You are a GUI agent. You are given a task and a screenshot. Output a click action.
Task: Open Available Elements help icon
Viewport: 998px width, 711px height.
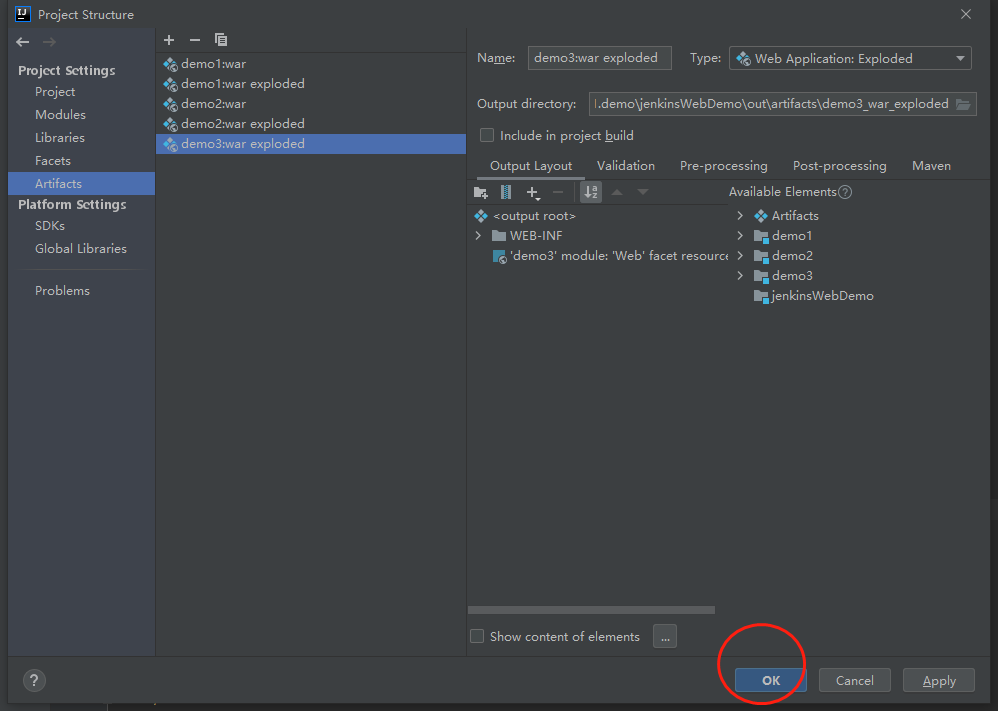click(845, 192)
